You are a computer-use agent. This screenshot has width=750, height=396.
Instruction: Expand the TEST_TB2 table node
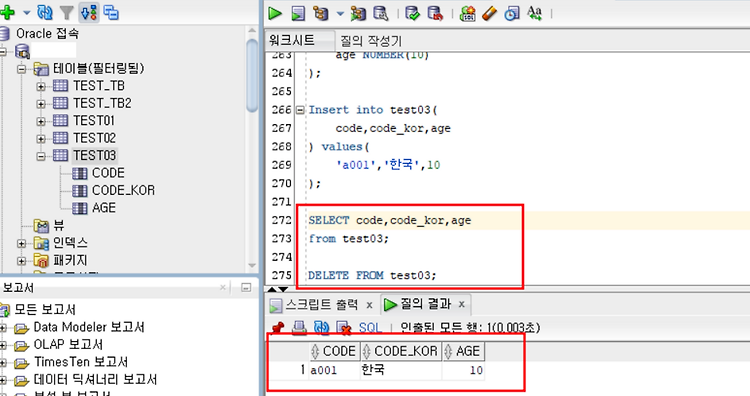pyautogui.click(x=41, y=104)
